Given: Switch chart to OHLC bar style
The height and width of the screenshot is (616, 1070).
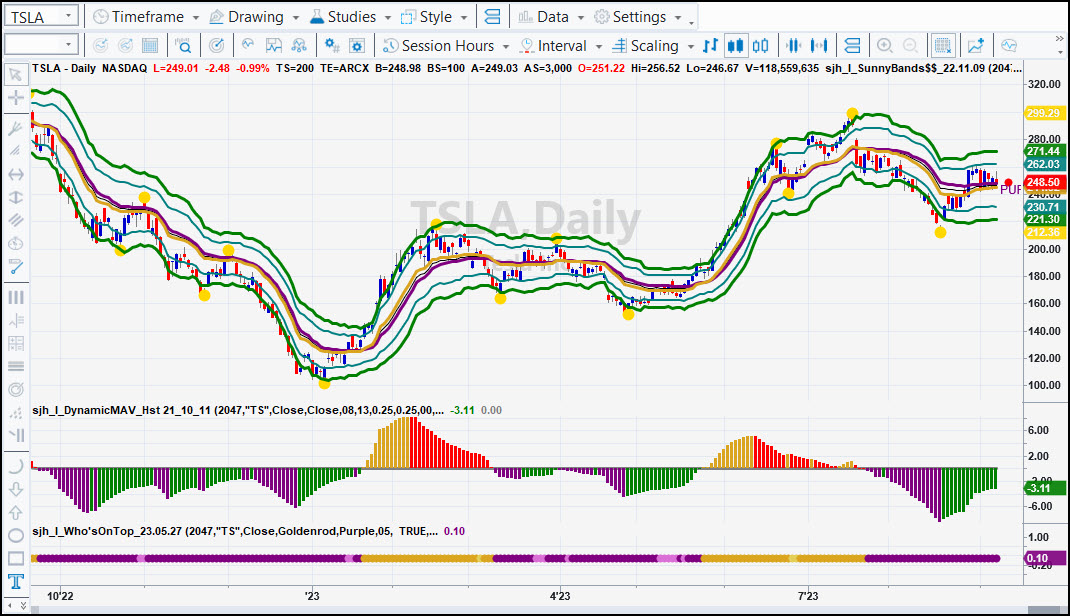Looking at the screenshot, I should point(710,46).
